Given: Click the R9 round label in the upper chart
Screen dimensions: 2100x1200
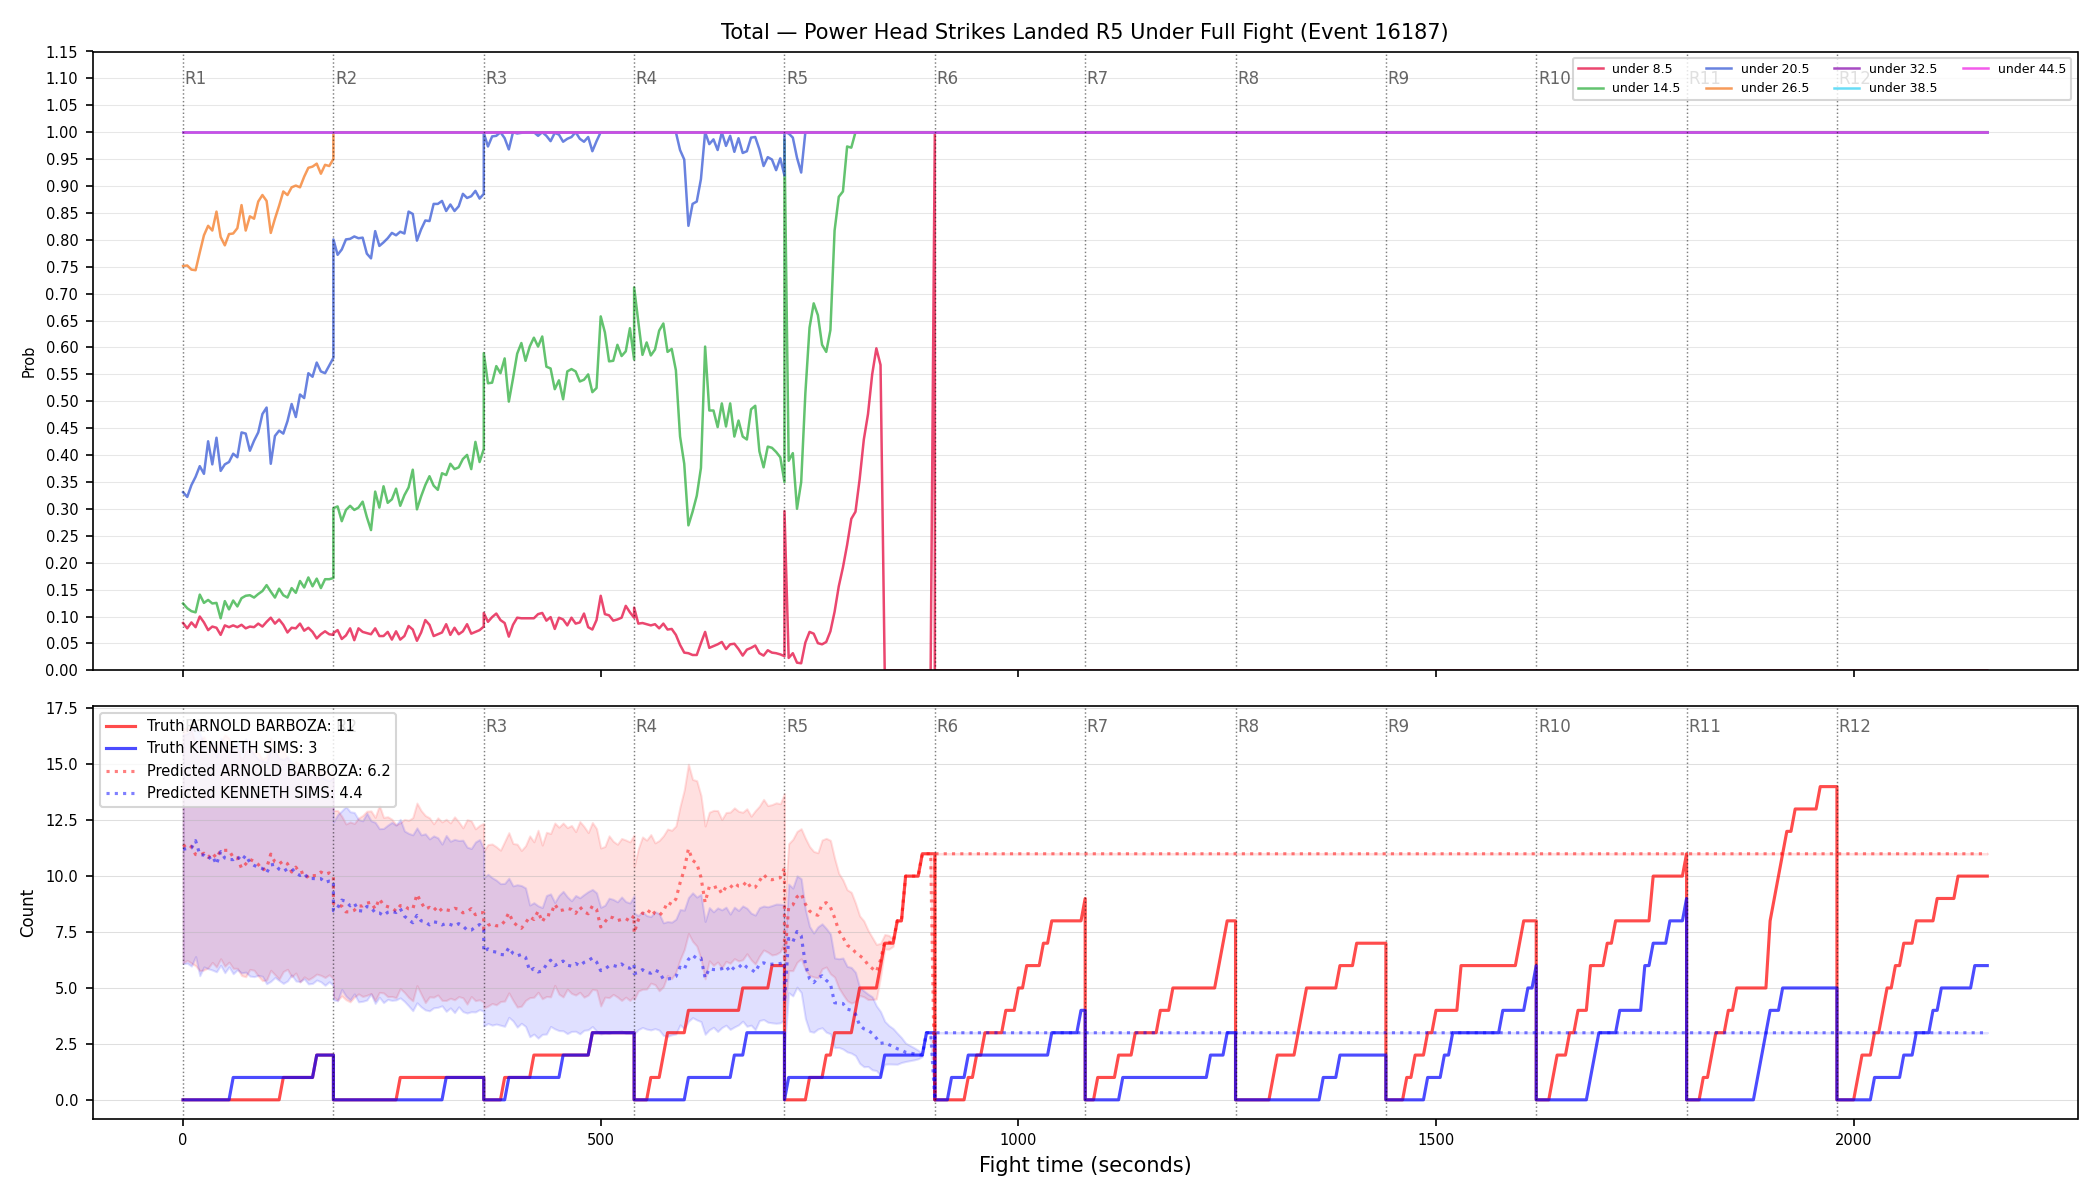Looking at the screenshot, I should (1398, 78).
